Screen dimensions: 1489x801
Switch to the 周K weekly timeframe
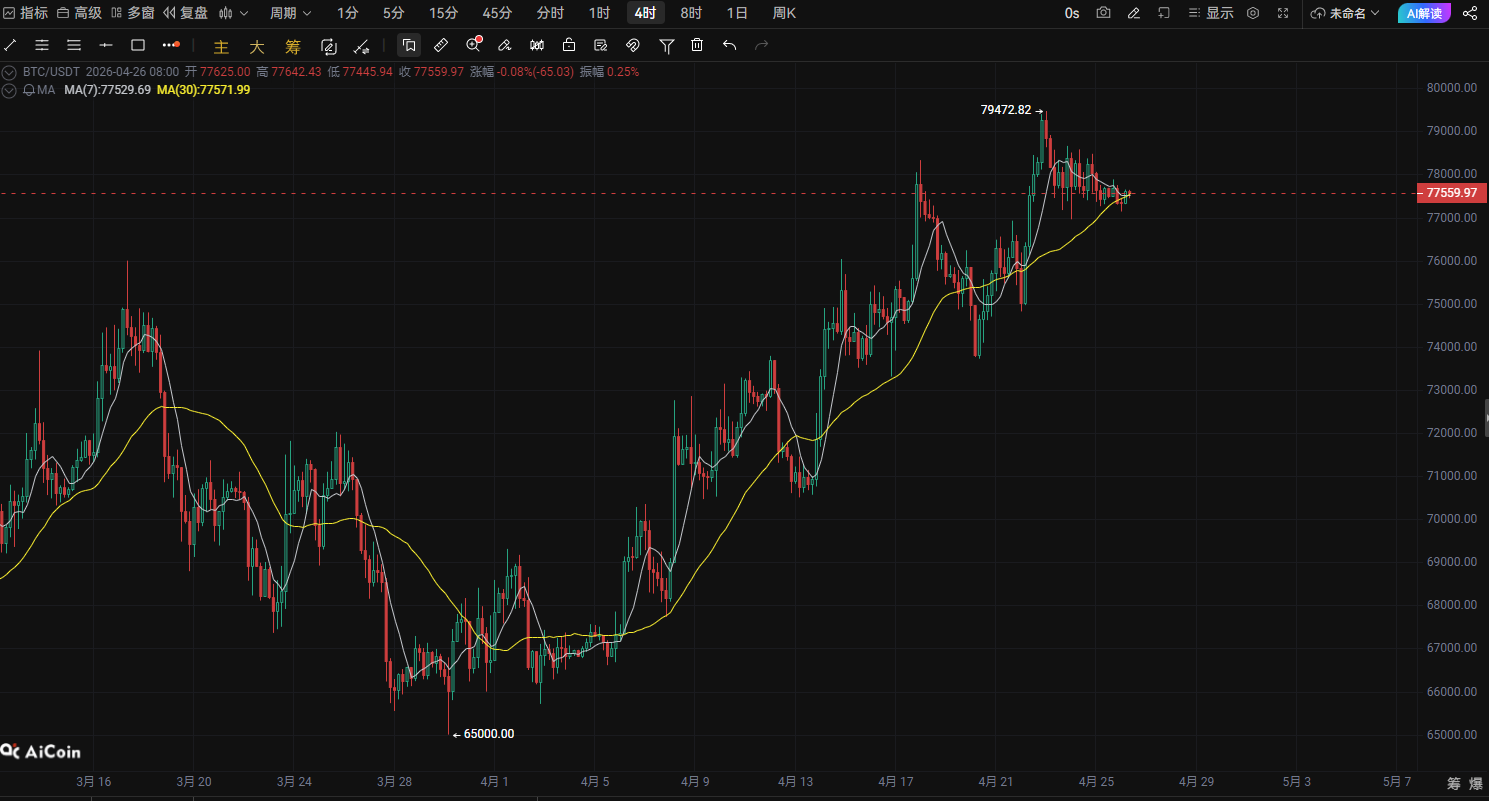(x=784, y=13)
